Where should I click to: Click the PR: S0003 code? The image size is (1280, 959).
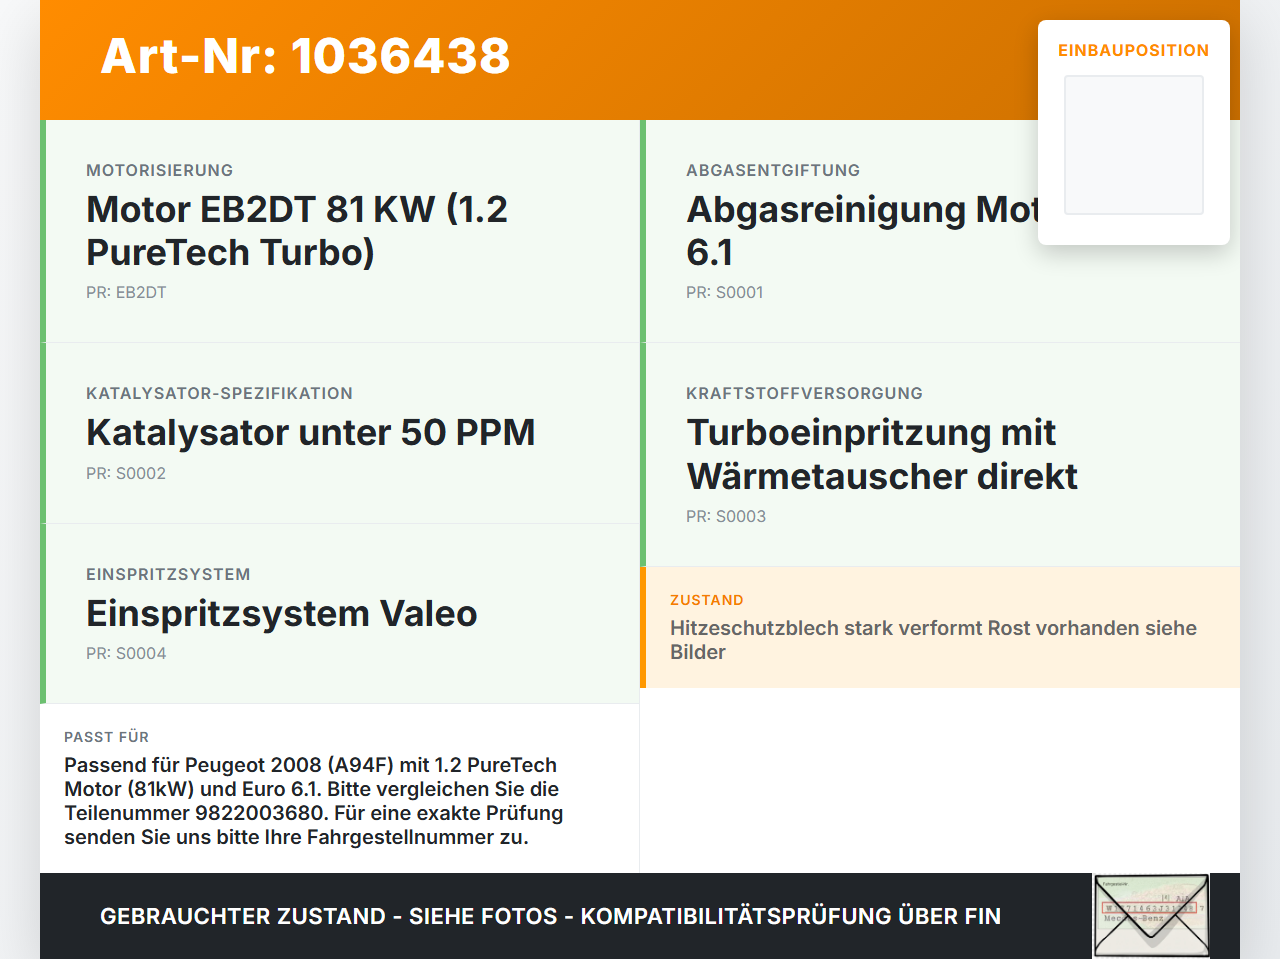coord(726,517)
